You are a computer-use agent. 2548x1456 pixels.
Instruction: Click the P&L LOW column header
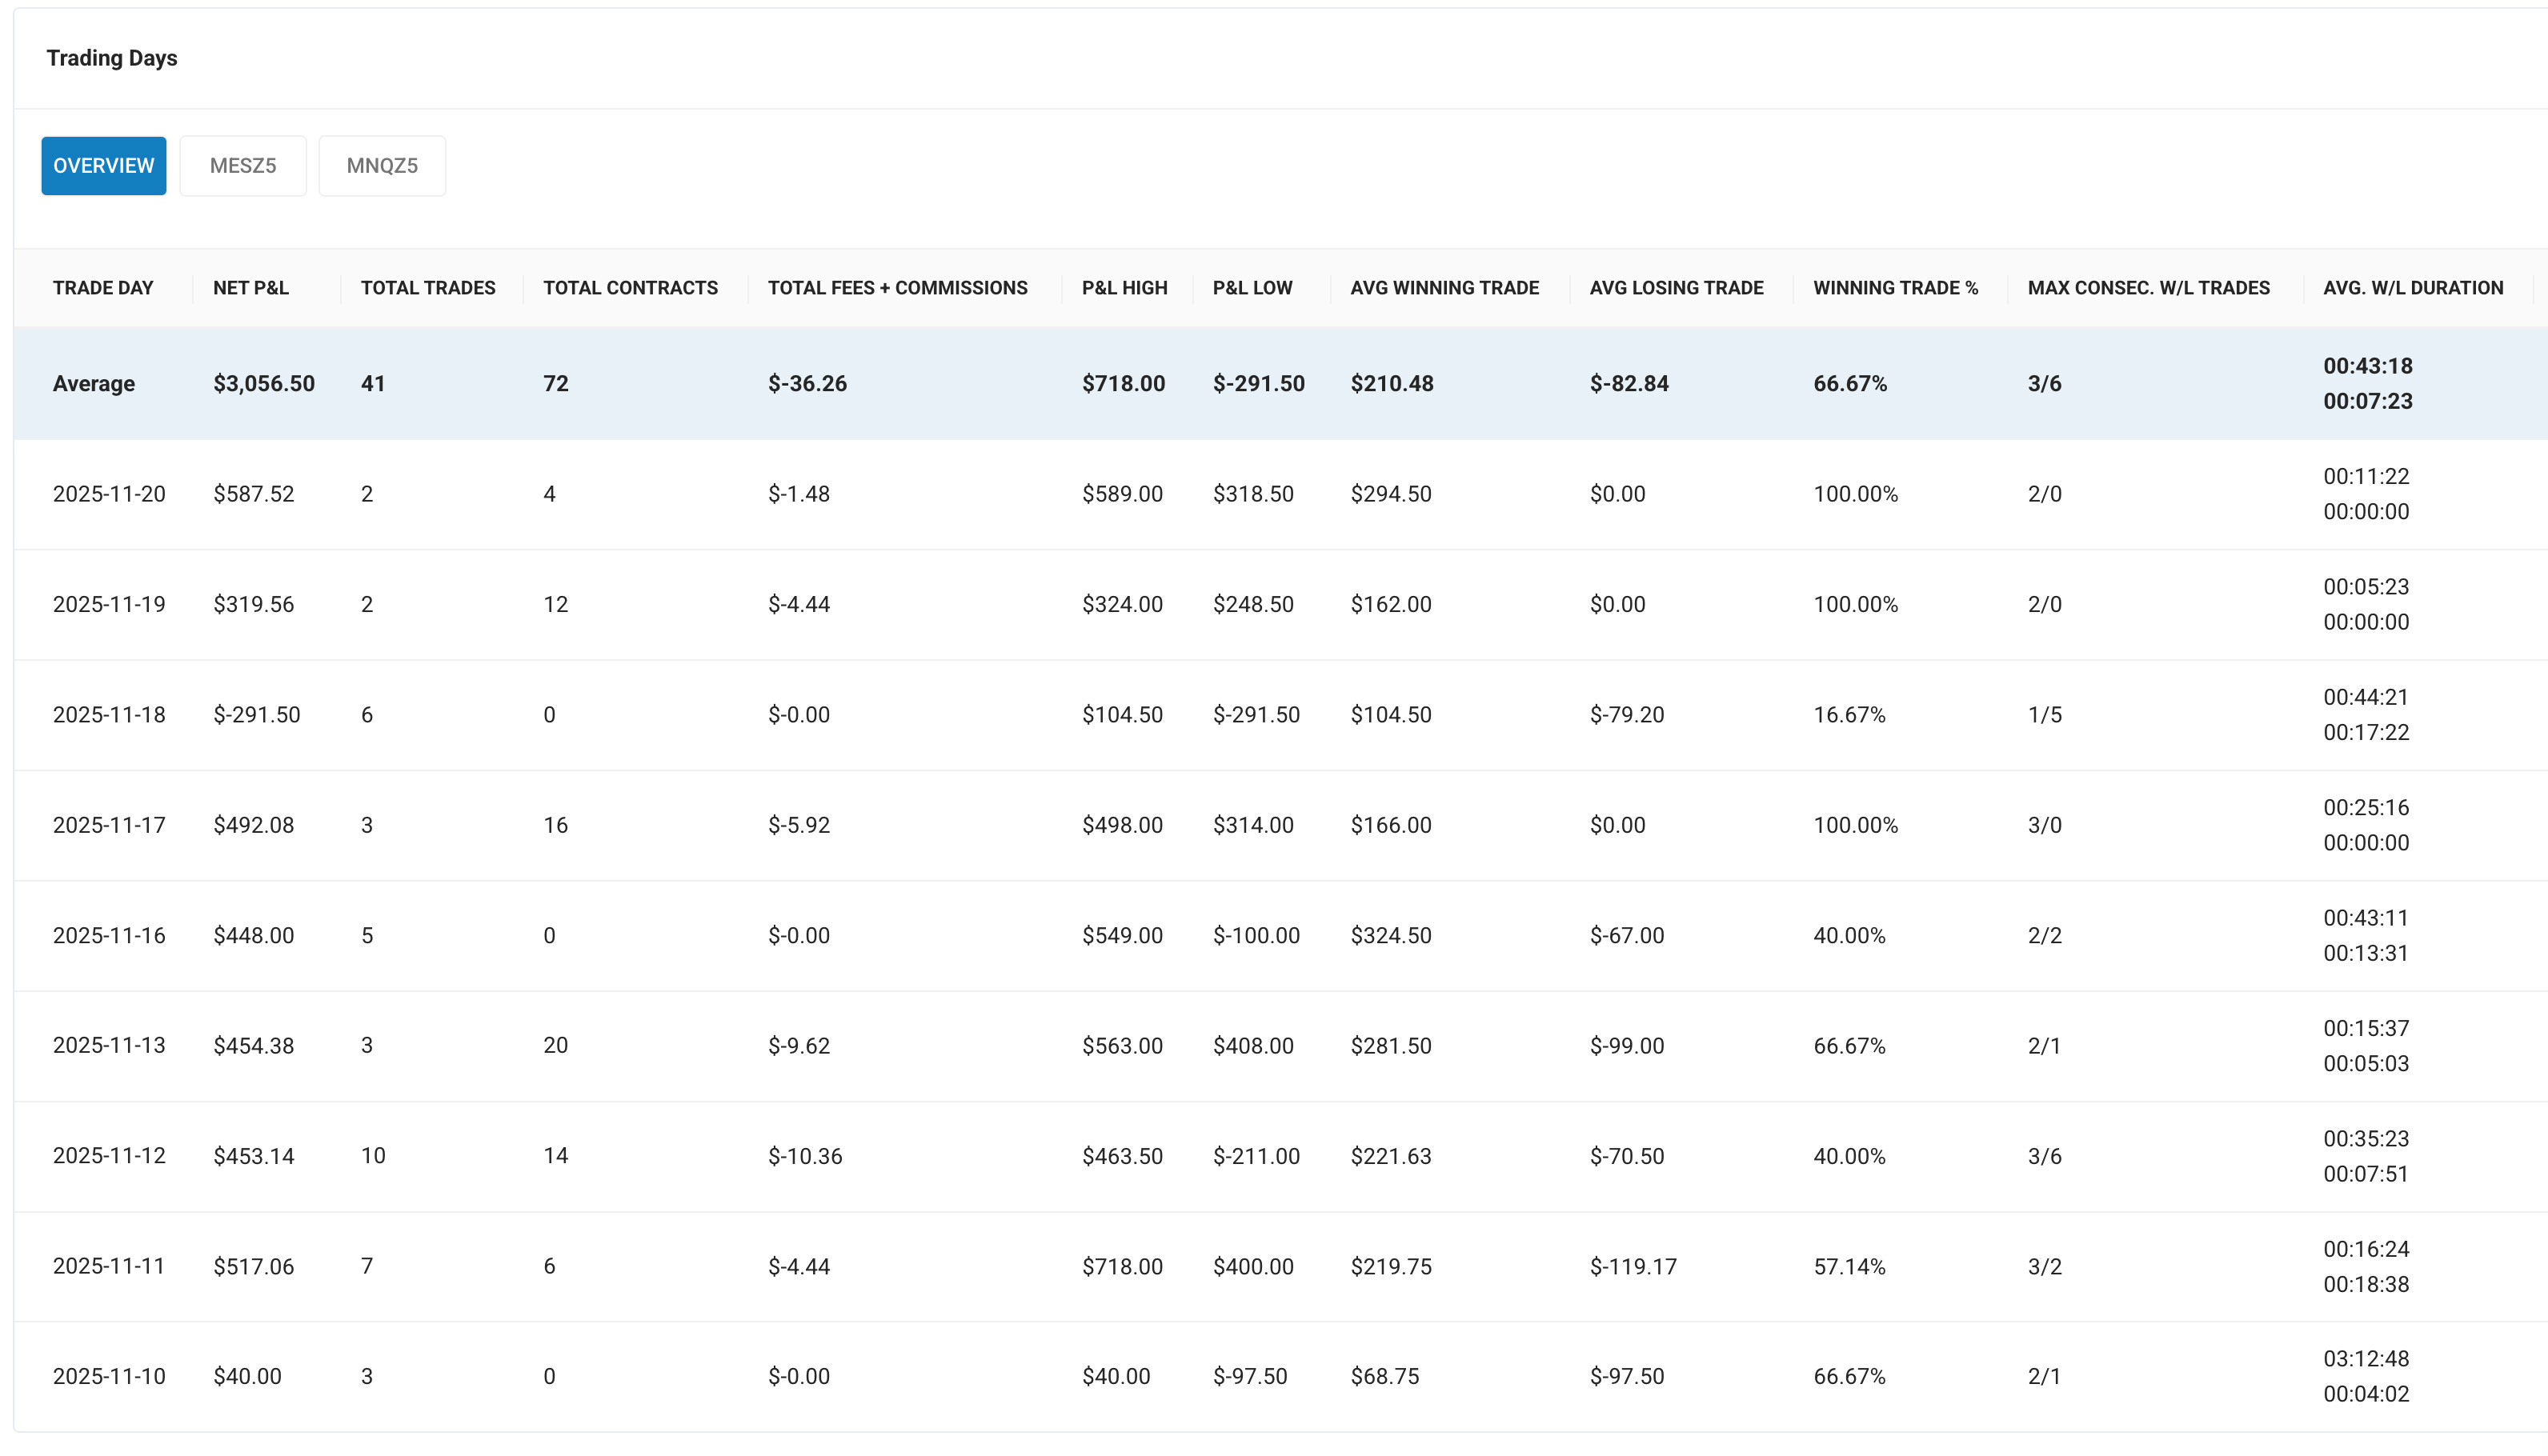(1252, 288)
